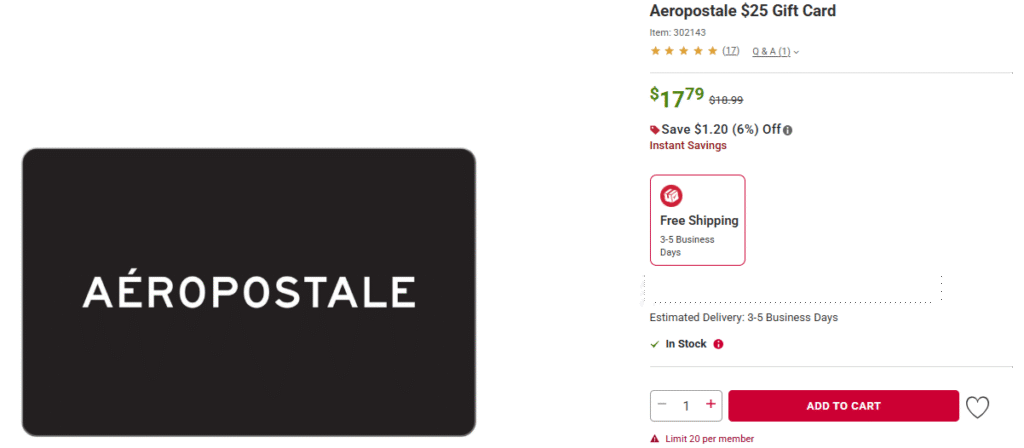The height and width of the screenshot is (448, 1024).
Task: Click the quantity number field
Action: 686,406
